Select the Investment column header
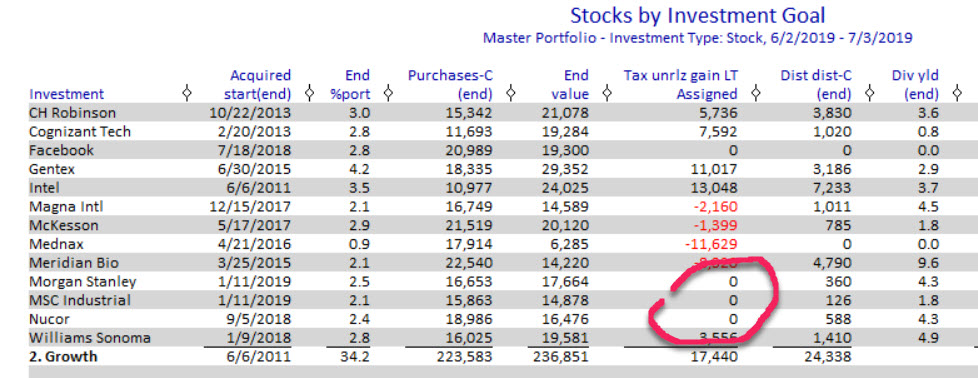Viewport: 978px width, 378px height. (67, 94)
